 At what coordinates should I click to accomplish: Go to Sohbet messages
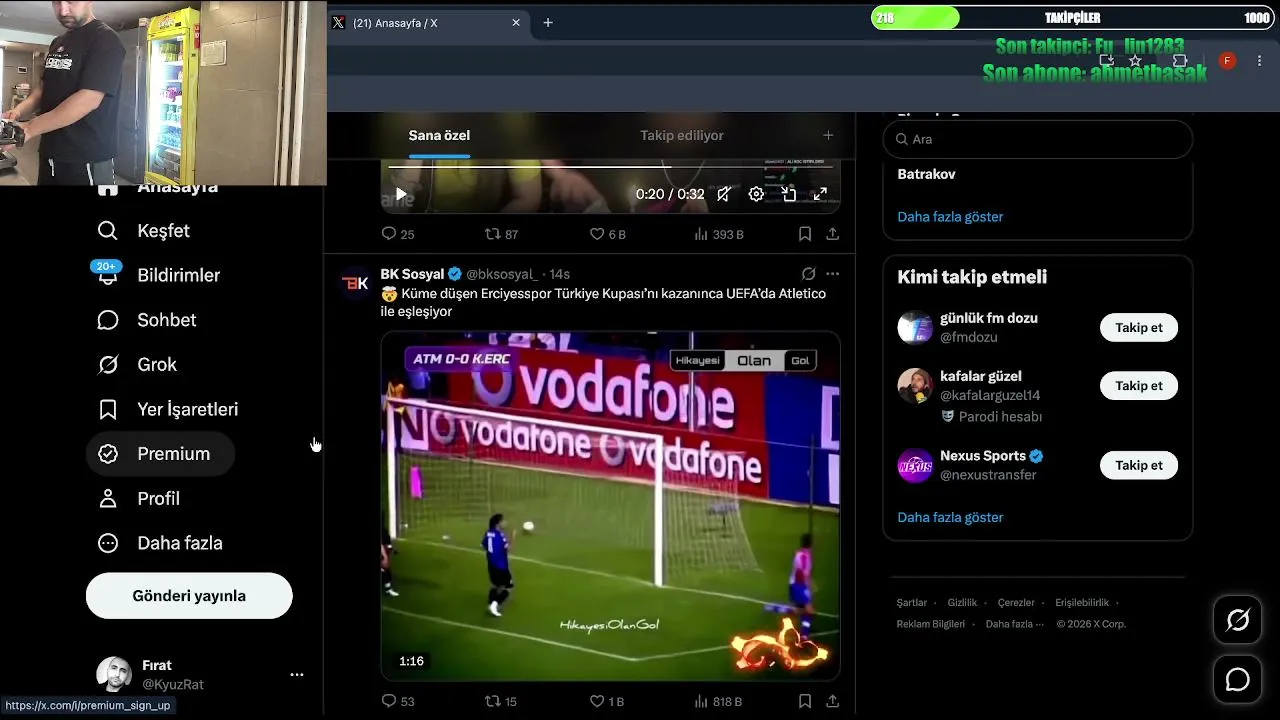(x=147, y=320)
